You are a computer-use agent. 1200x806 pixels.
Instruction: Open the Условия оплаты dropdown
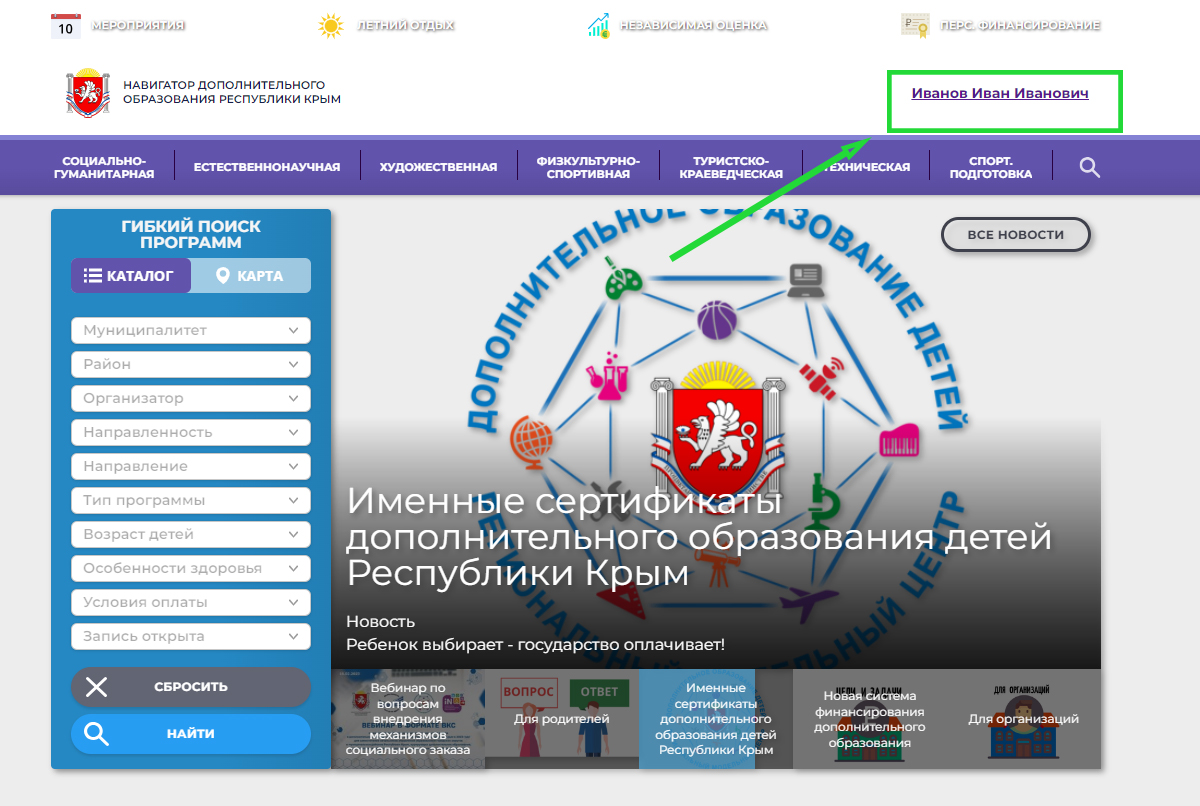pyautogui.click(x=191, y=602)
